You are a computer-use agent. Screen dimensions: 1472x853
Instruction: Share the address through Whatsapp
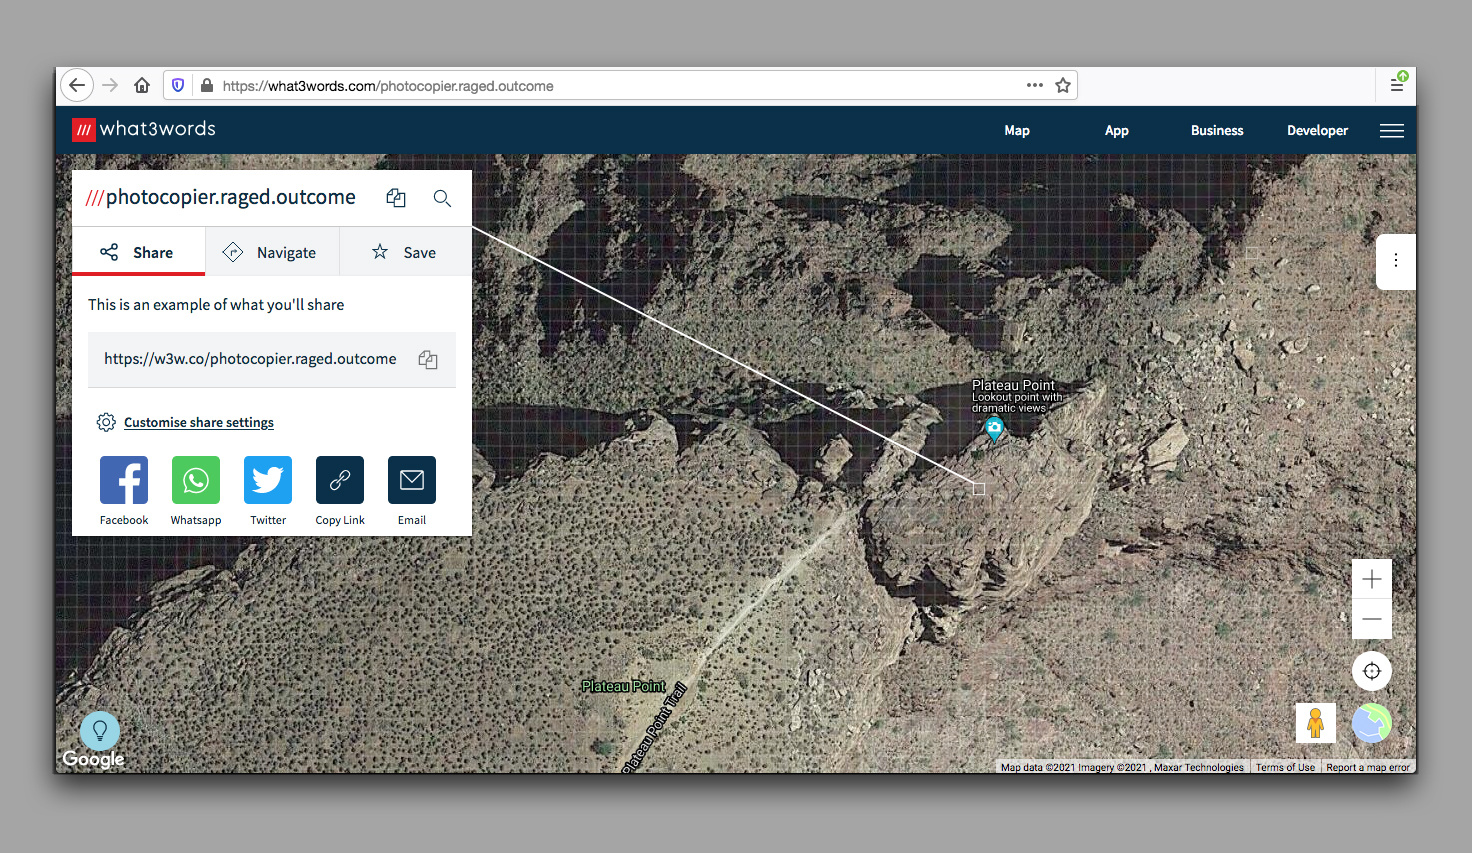click(x=196, y=480)
